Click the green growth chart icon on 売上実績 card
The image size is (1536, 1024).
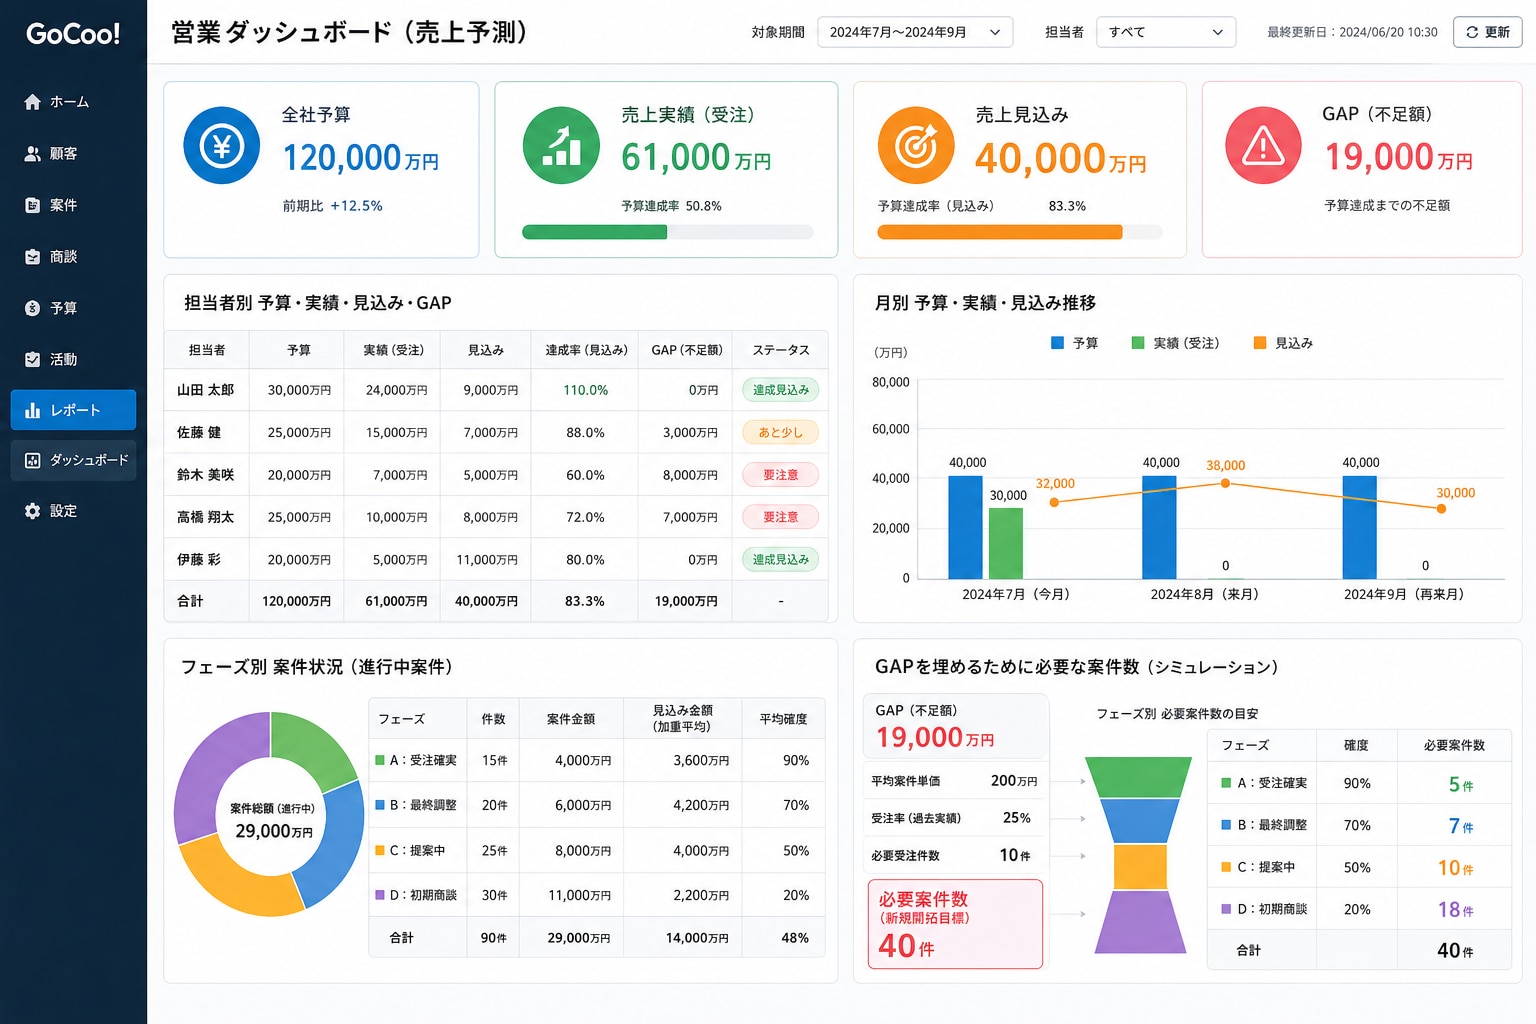pos(561,146)
